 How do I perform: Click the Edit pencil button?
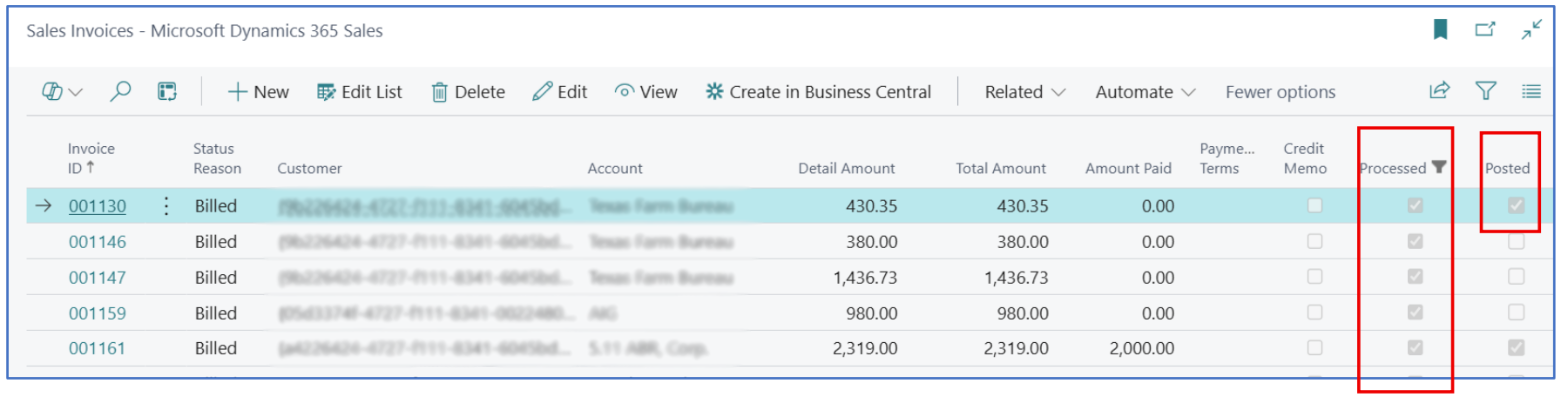tap(560, 92)
